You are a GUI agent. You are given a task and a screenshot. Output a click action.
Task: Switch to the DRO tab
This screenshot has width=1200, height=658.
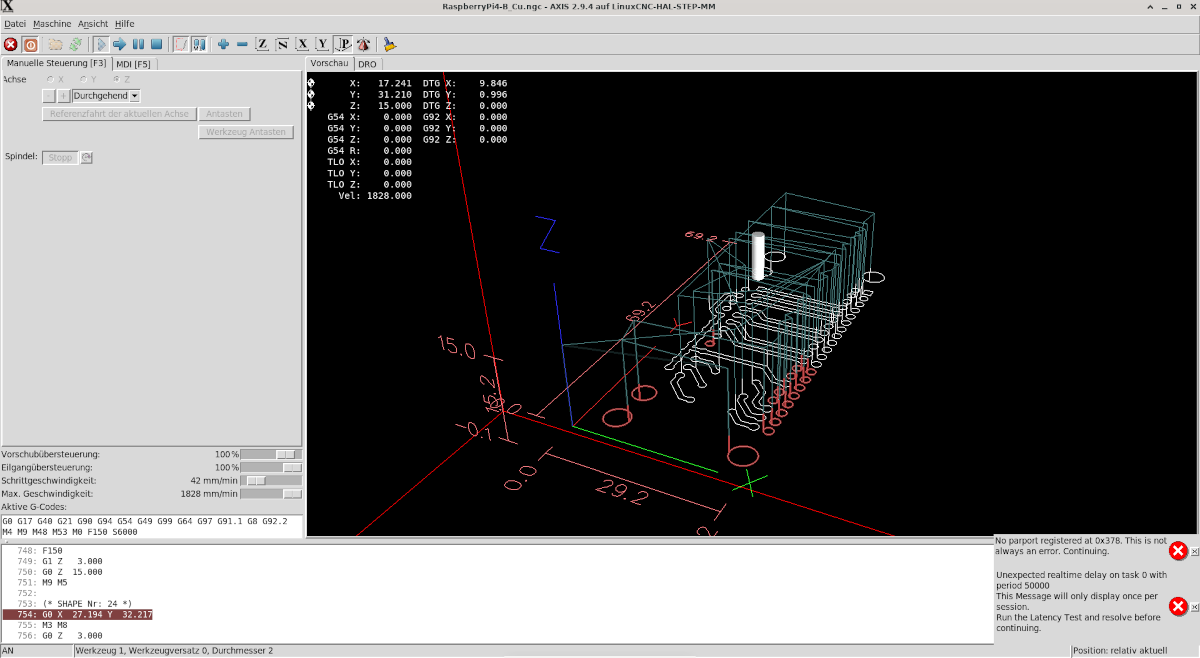tap(367, 63)
